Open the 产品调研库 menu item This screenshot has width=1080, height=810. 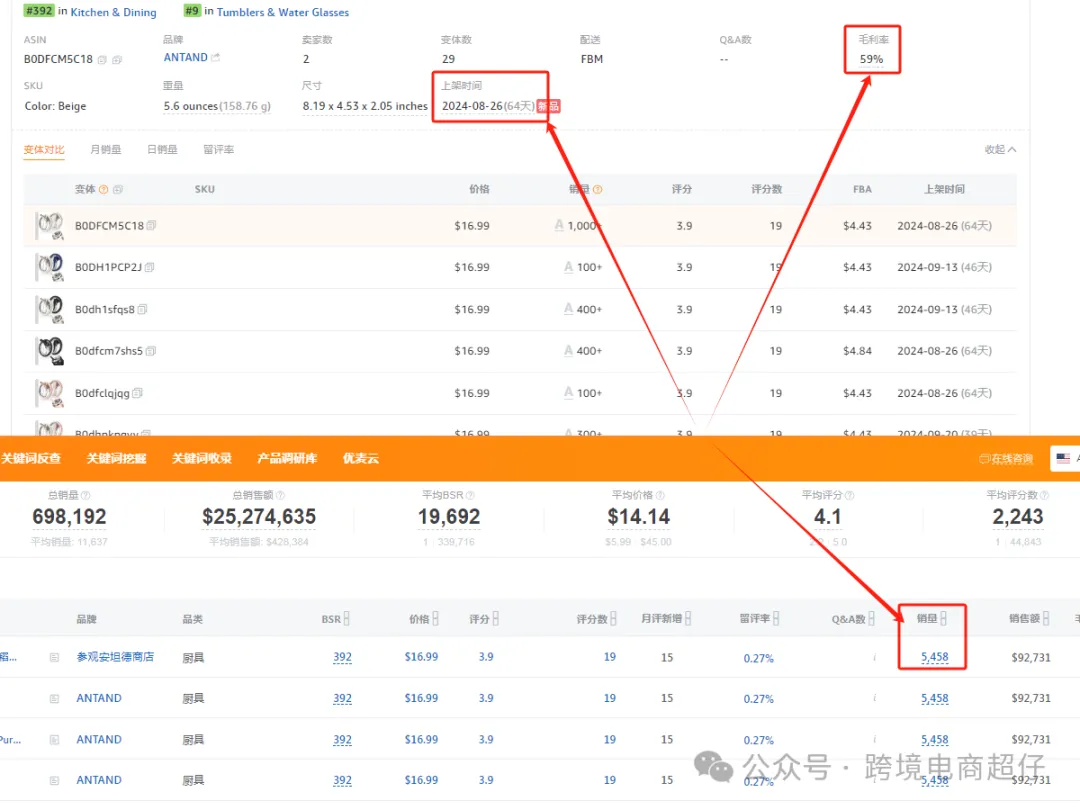[x=287, y=459]
